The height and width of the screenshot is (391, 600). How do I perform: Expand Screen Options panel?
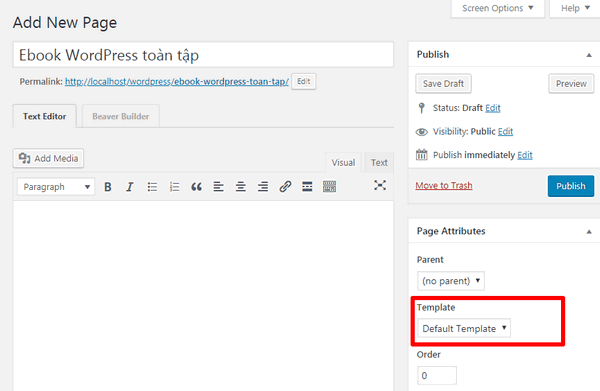click(x=497, y=8)
